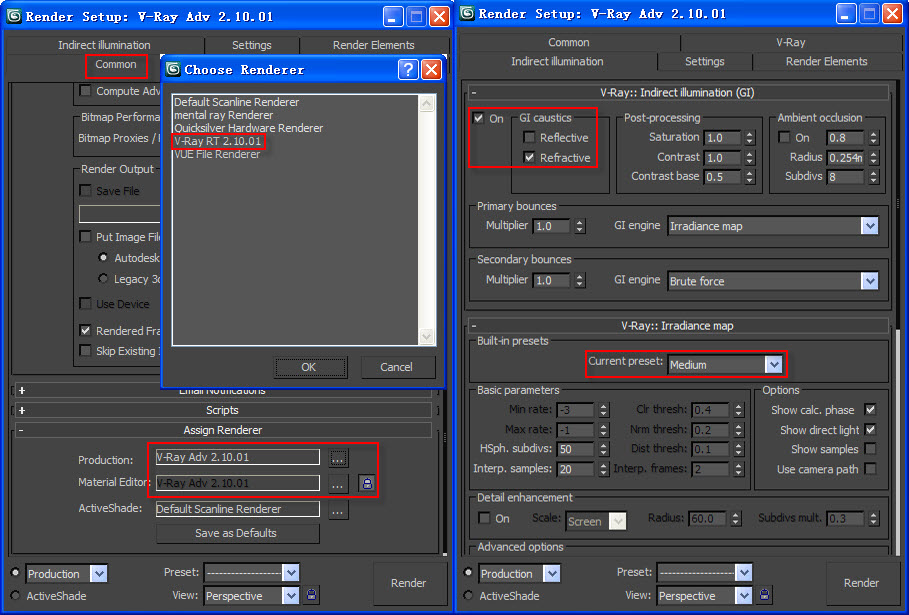Toggle Show calc. phase option
Image resolution: width=909 pixels, height=615 pixels.
click(x=870, y=409)
